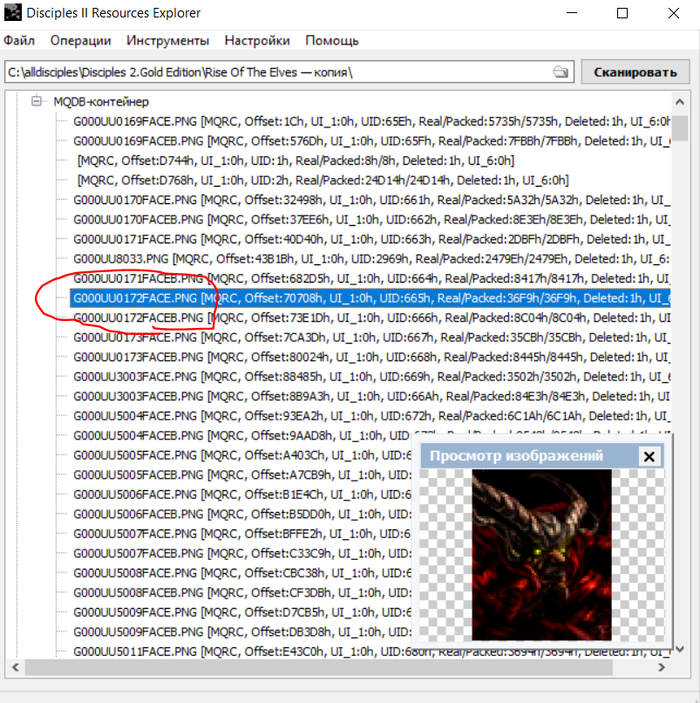Open the Инструменты menu
The image size is (700, 703).
[168, 41]
